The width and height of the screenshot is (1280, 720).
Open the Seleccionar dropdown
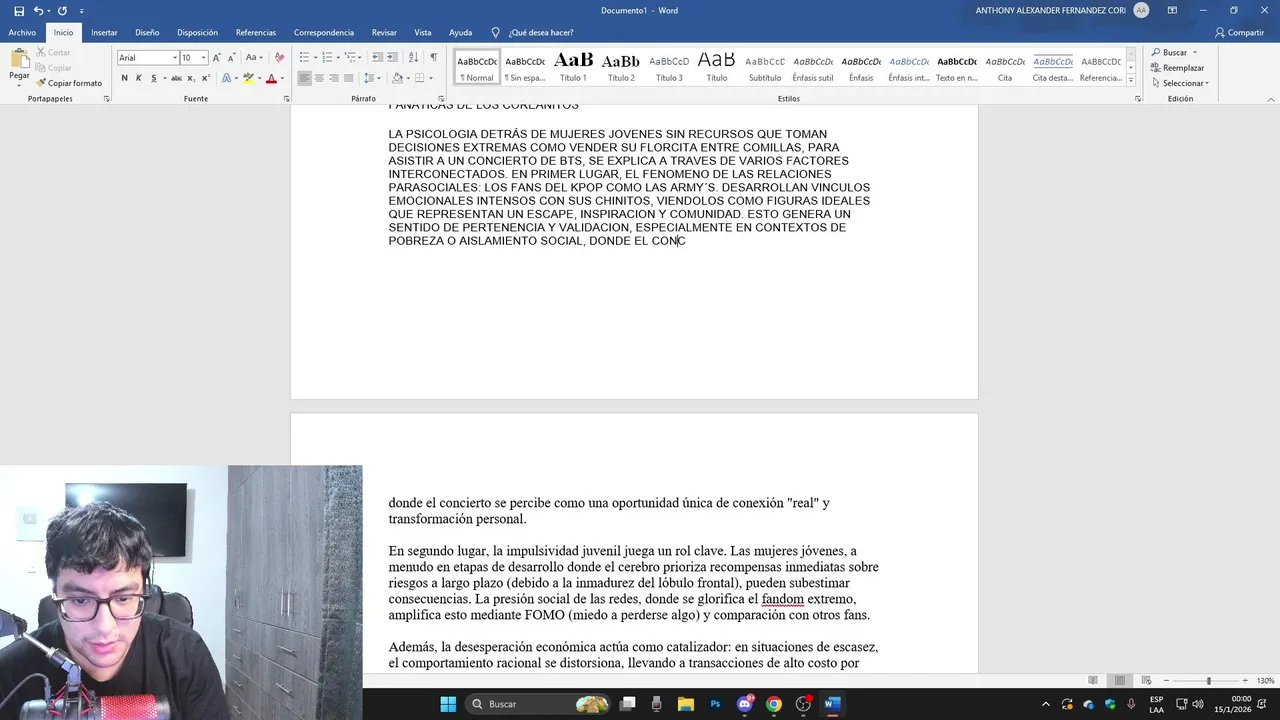[1180, 83]
